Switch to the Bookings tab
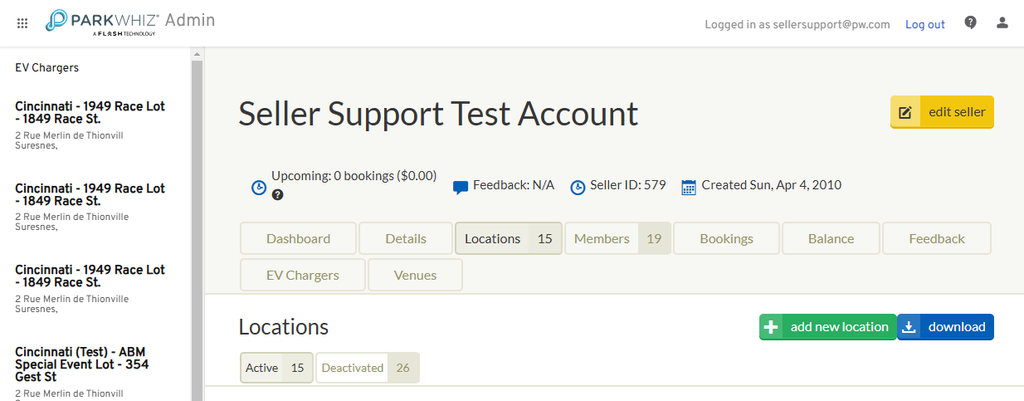 tap(726, 238)
